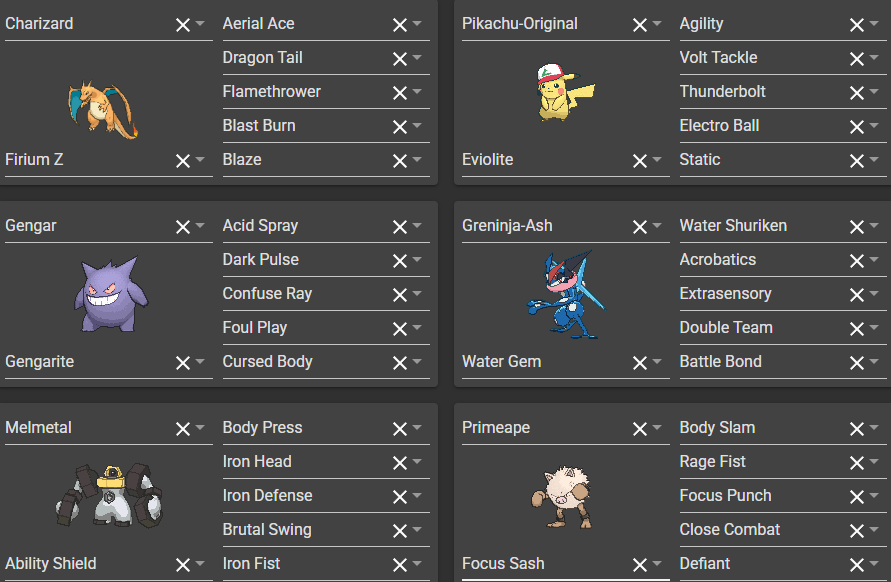The width and height of the screenshot is (891, 582).
Task: Edit the Pikachu-Original name field
Action: click(540, 24)
